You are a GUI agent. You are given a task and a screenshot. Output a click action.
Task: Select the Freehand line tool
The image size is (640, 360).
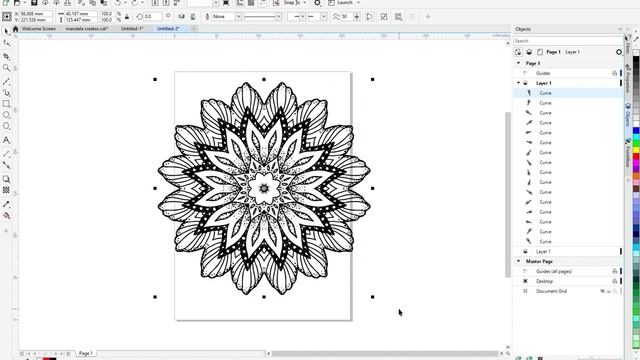pyautogui.click(x=6, y=82)
